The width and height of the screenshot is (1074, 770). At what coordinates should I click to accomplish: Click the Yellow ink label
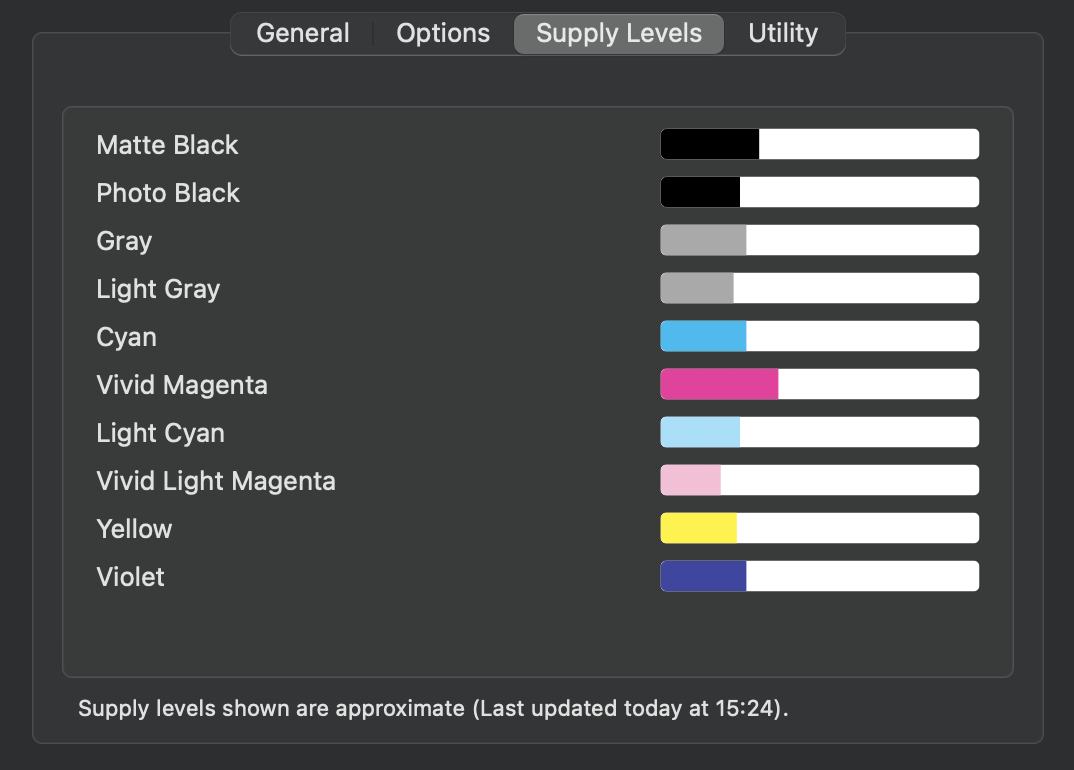[x=134, y=529]
